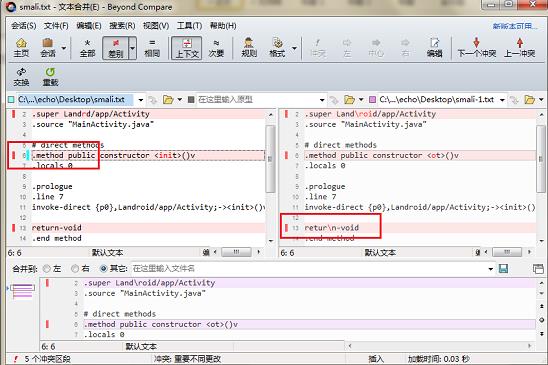This screenshot has height=365, width=548.
Task: Toggle the 上下文 context view
Action: click(x=187, y=48)
